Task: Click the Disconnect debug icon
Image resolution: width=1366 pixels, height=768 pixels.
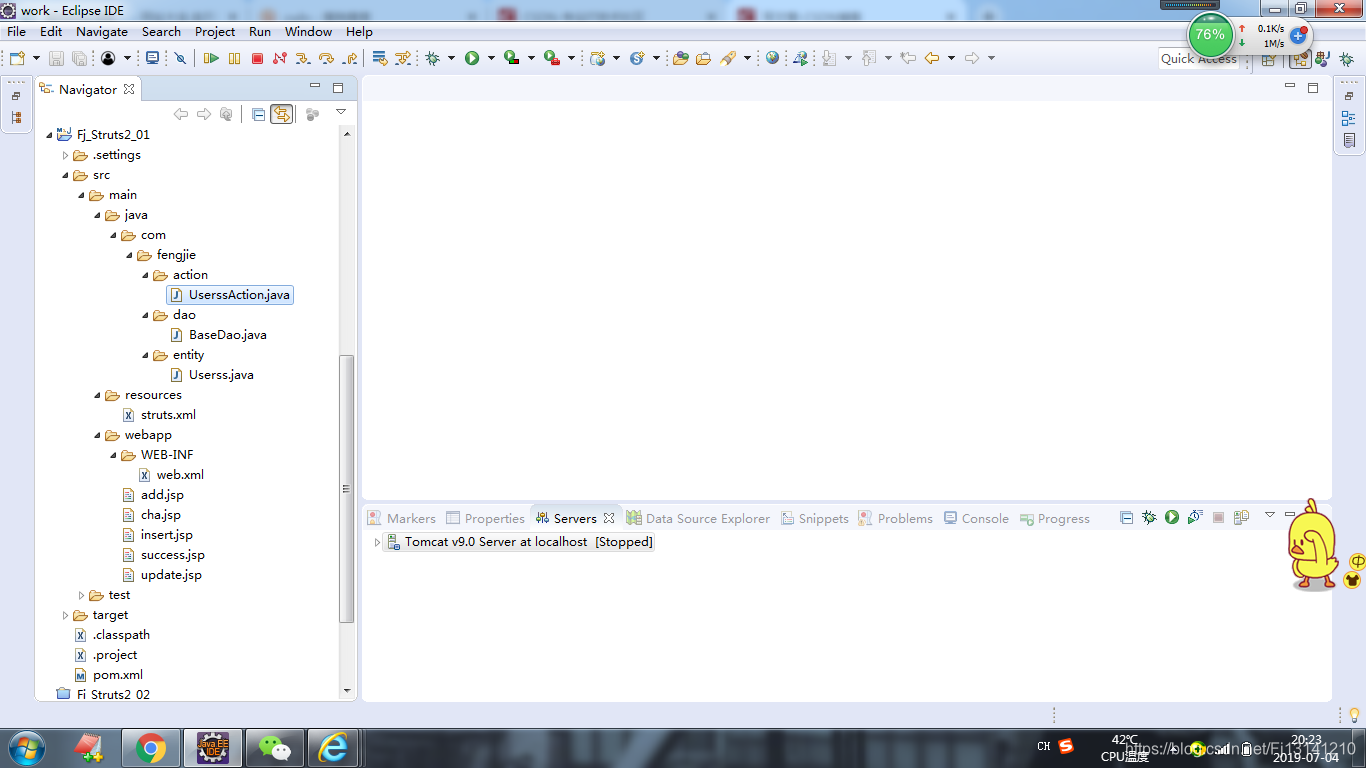Action: (x=280, y=59)
